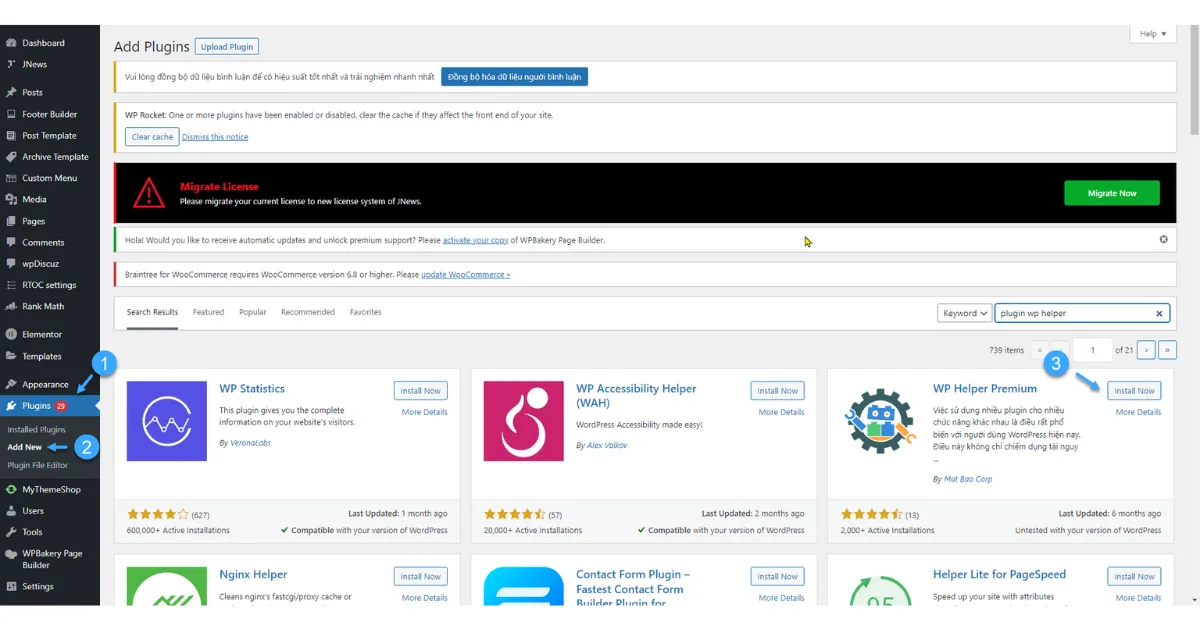1200x630 pixels.
Task: Click the blue comment data sync button
Action: coord(515,76)
